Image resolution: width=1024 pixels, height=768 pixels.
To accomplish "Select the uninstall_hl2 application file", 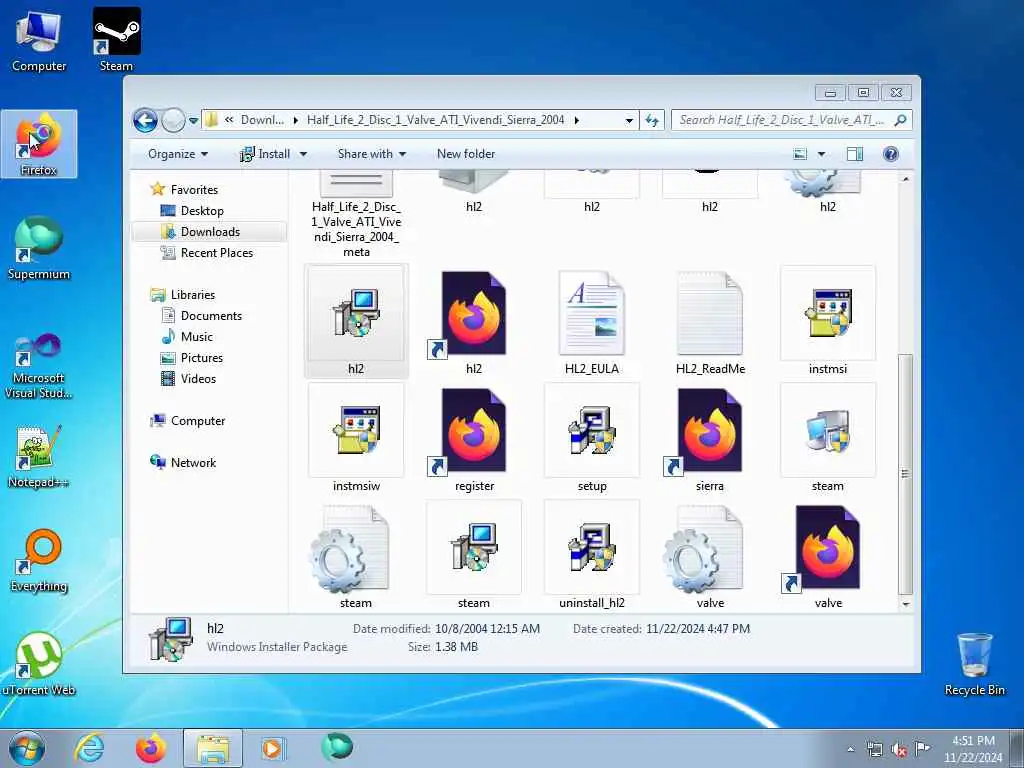I will click(x=592, y=554).
